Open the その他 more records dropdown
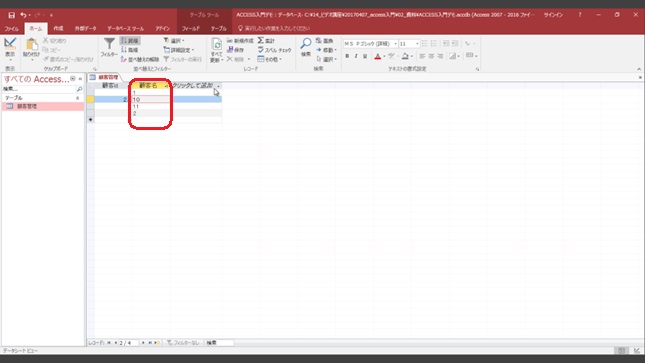Viewport: 645px width, 363px height. [x=269, y=59]
